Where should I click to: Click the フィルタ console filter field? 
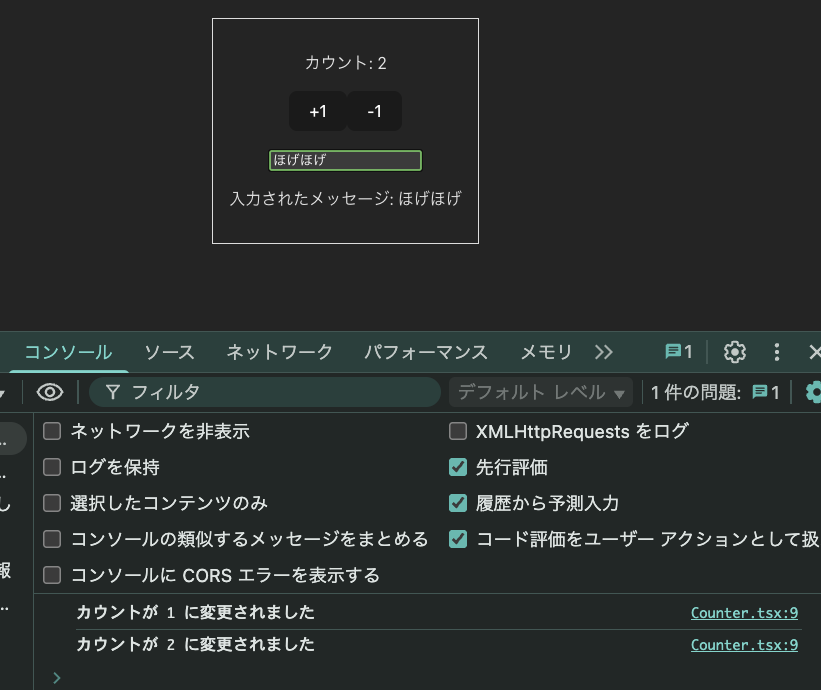270,392
